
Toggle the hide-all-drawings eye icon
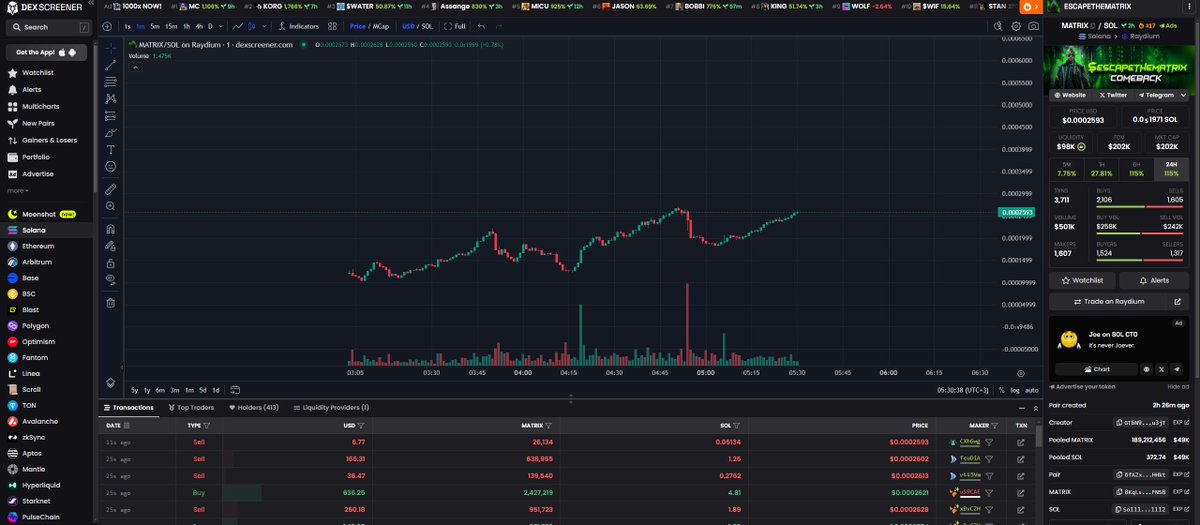click(110, 280)
